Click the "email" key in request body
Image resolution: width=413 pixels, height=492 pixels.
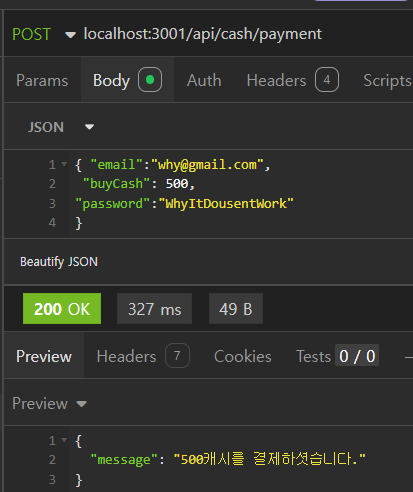point(117,165)
